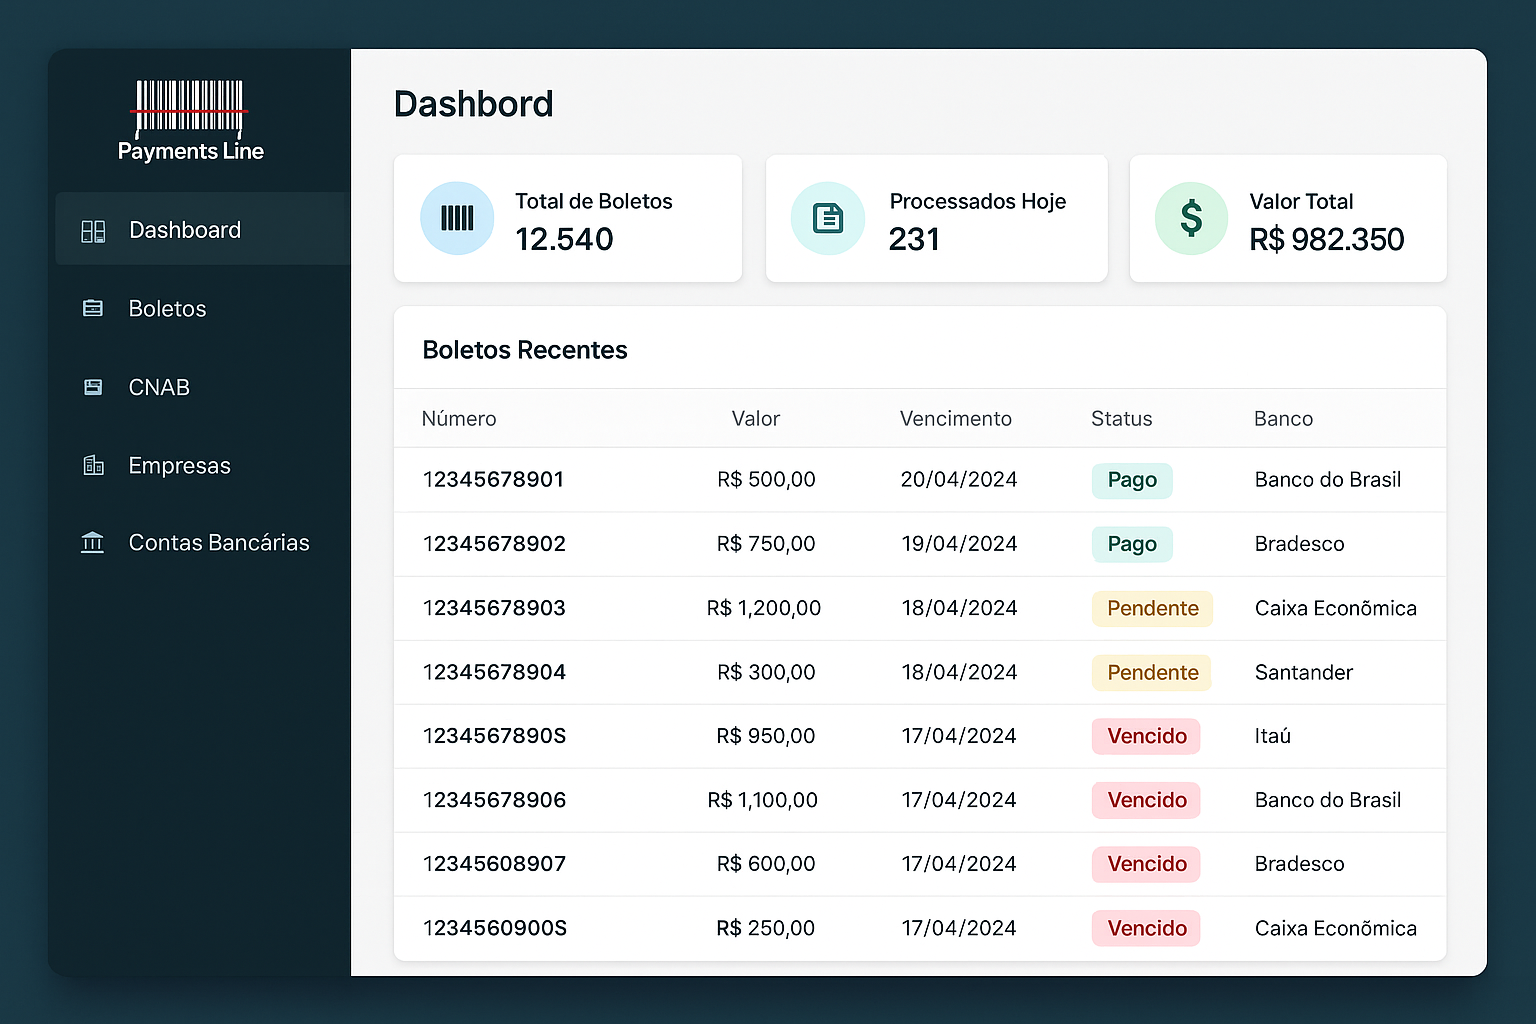The image size is (1536, 1024).
Task: Sort table by Vencimento column header
Action: coord(955,418)
